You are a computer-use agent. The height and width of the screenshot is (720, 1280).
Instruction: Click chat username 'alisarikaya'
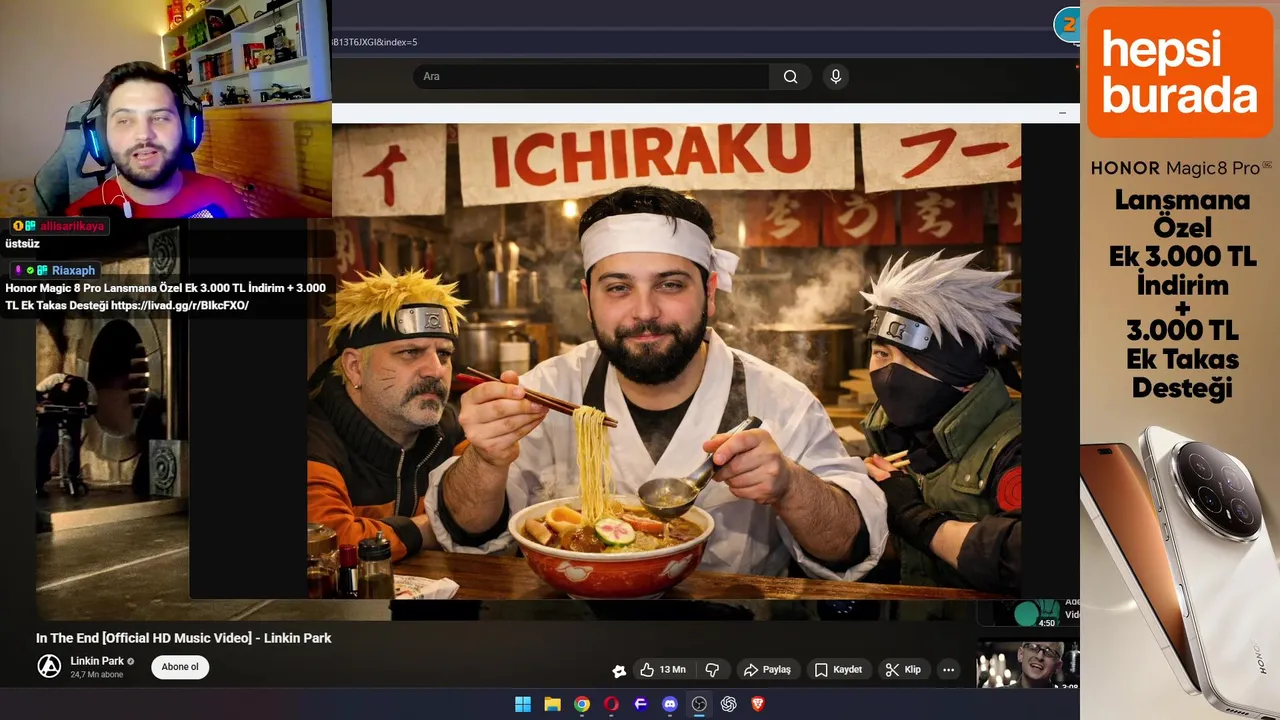click(72, 226)
